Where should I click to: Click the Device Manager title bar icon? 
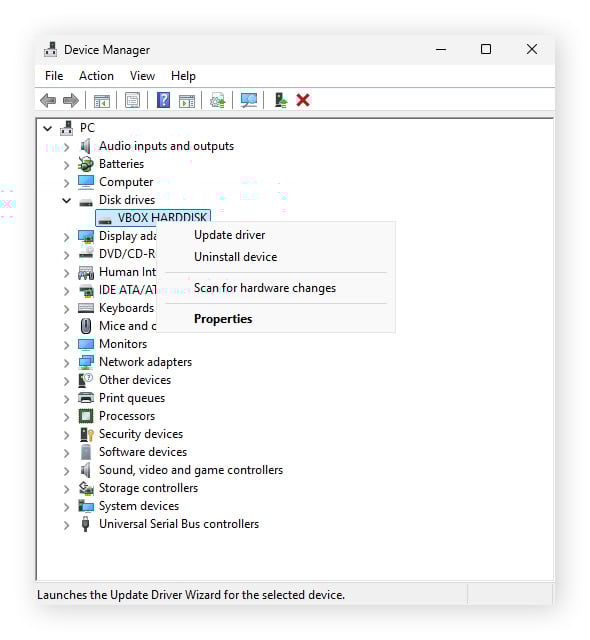click(x=51, y=49)
